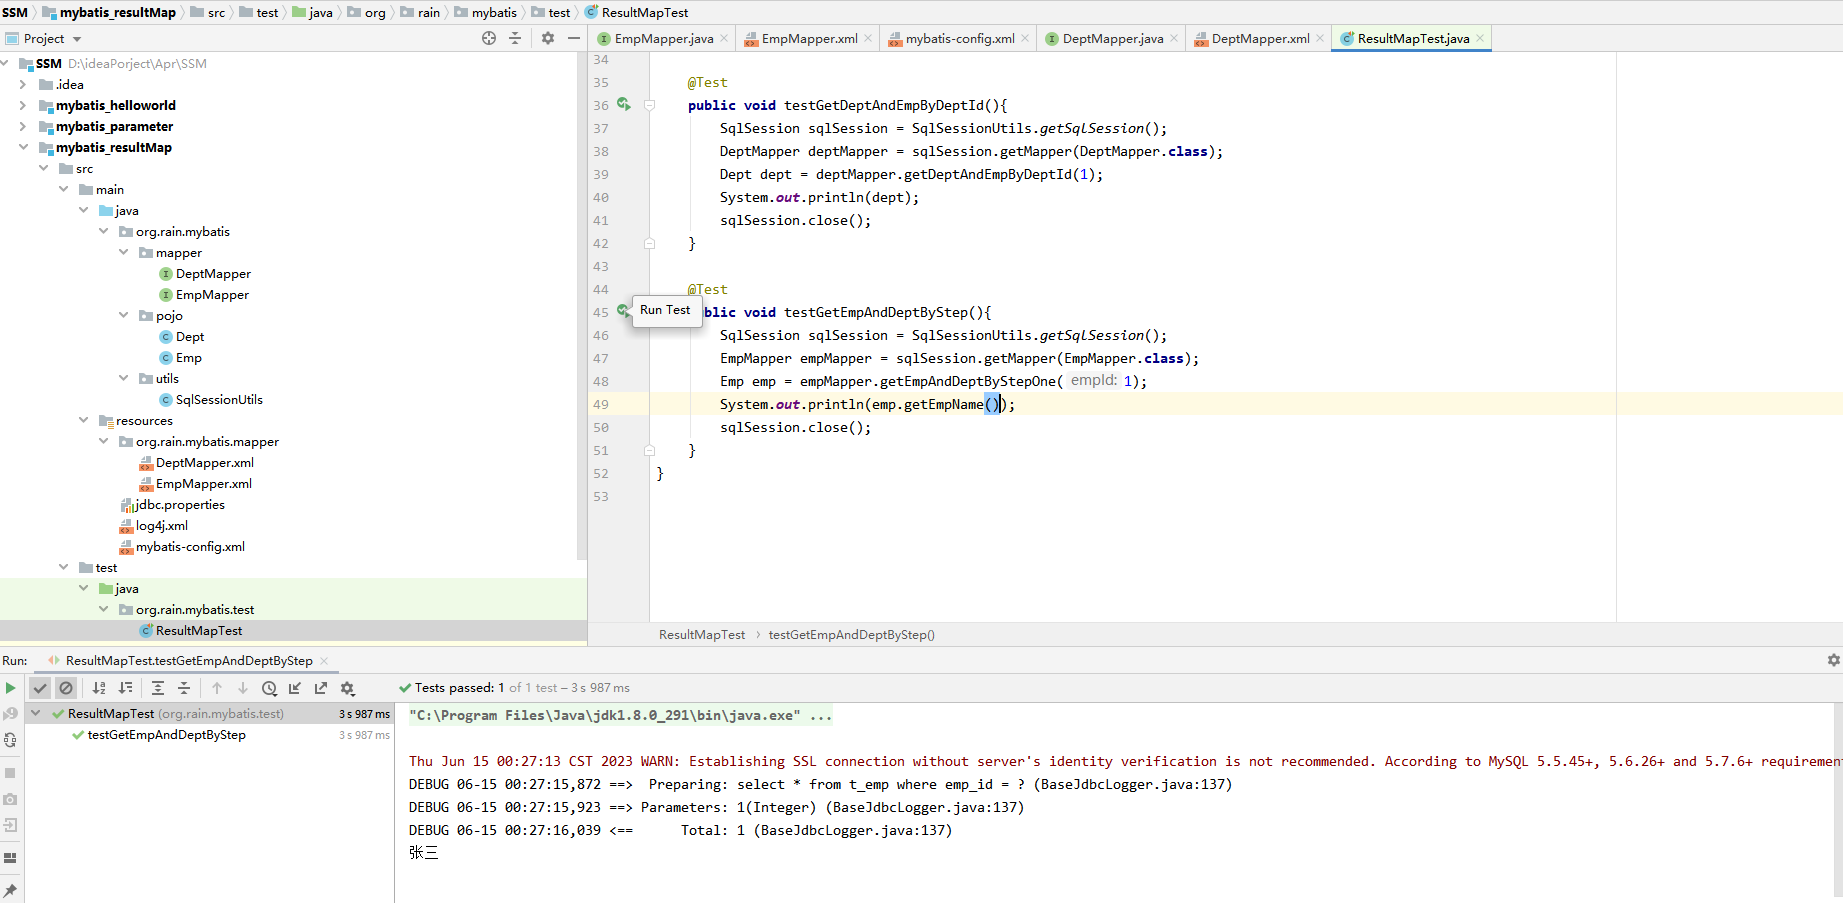Select jdbc.properties file in tree
The image size is (1843, 903).
point(179,504)
